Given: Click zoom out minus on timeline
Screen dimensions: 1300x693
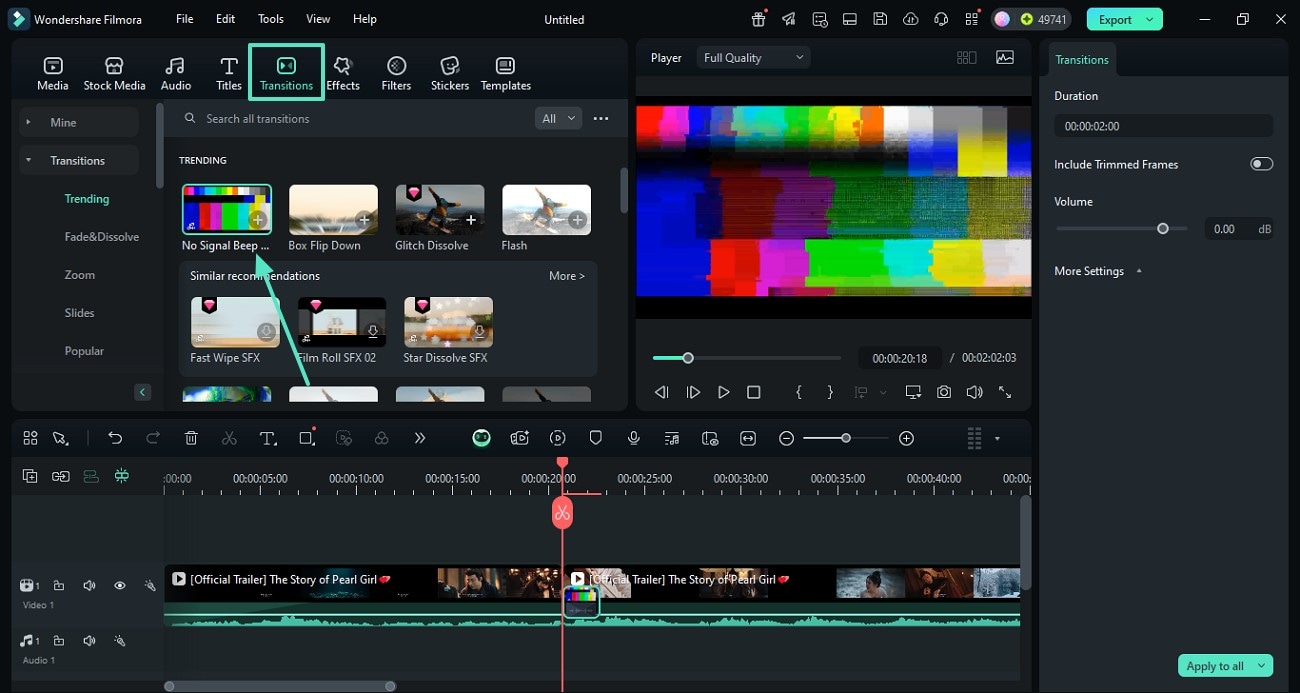Looking at the screenshot, I should click(x=787, y=438).
